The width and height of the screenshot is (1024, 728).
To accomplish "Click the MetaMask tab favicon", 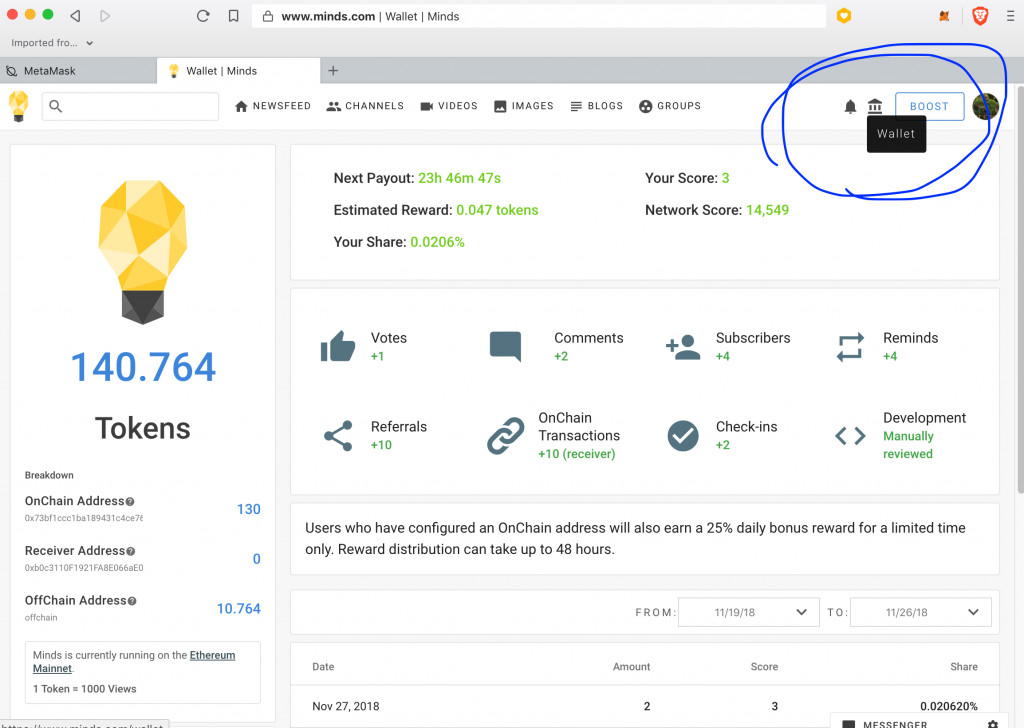I will pos(12,71).
